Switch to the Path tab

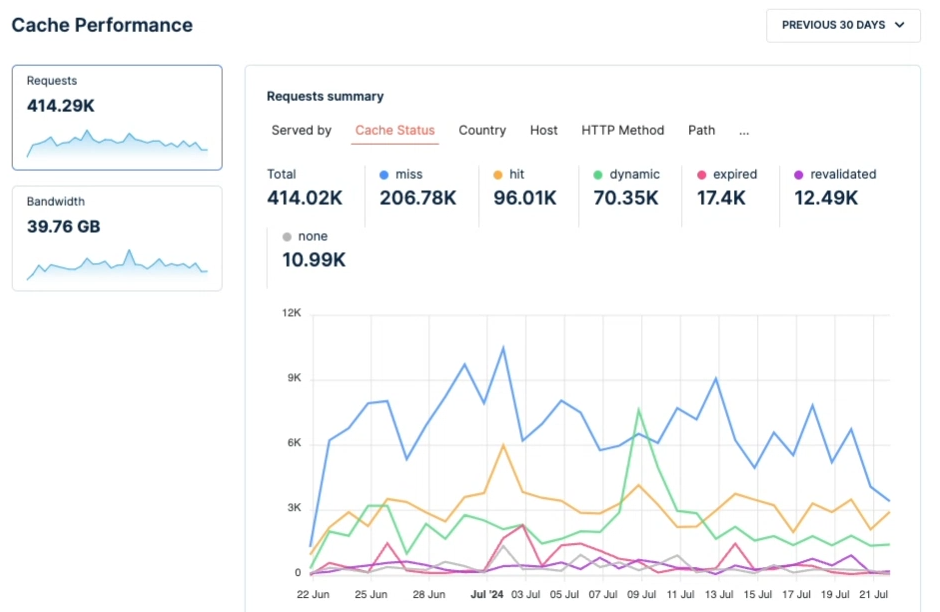(x=701, y=131)
